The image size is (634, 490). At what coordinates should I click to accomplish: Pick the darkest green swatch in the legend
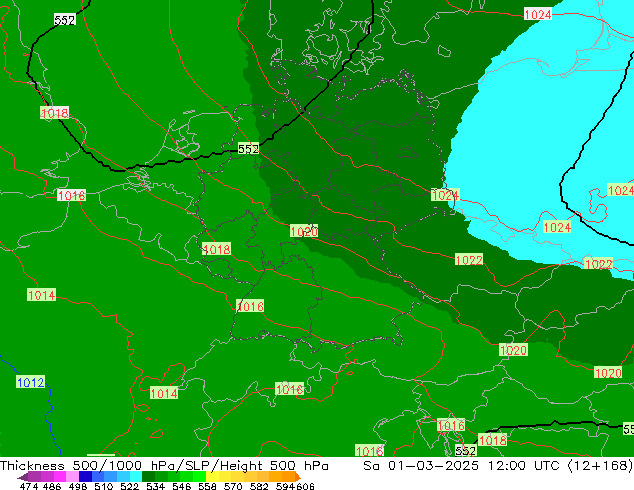click(x=148, y=477)
